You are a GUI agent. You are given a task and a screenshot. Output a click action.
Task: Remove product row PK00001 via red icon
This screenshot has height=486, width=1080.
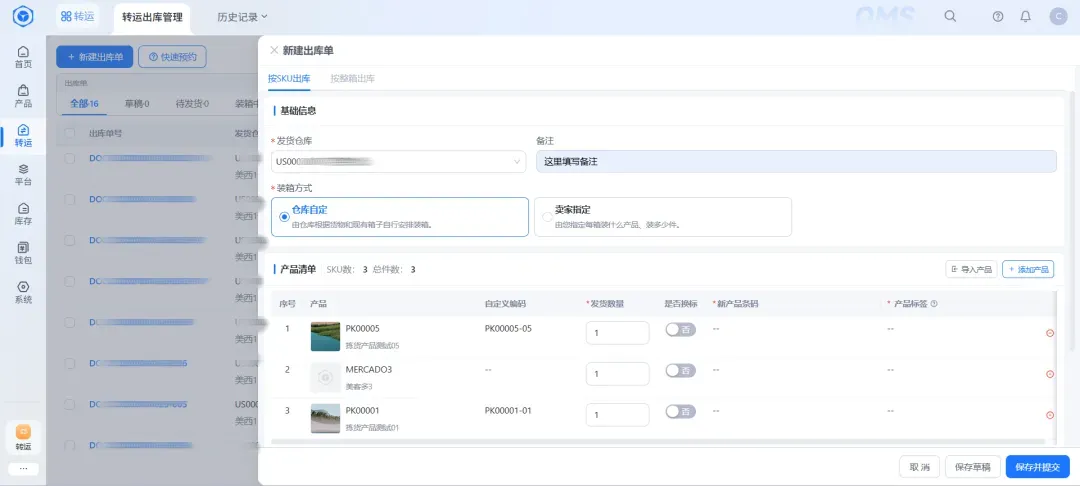[1050, 415]
